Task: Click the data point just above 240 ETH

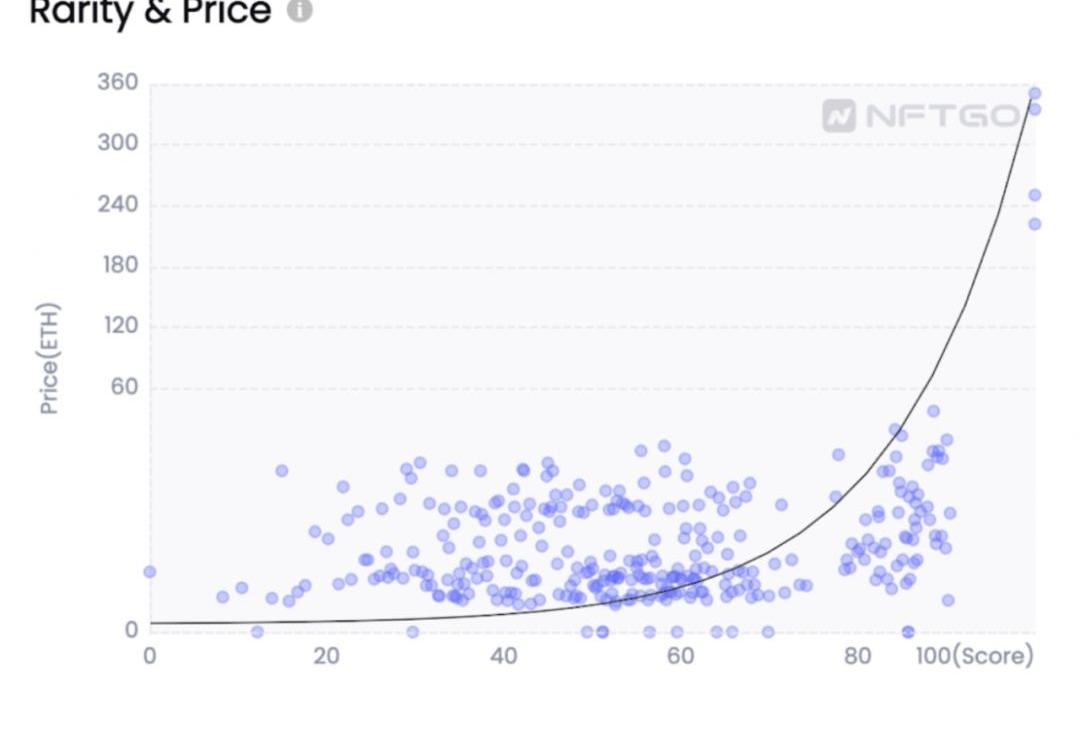Action: point(1034,195)
